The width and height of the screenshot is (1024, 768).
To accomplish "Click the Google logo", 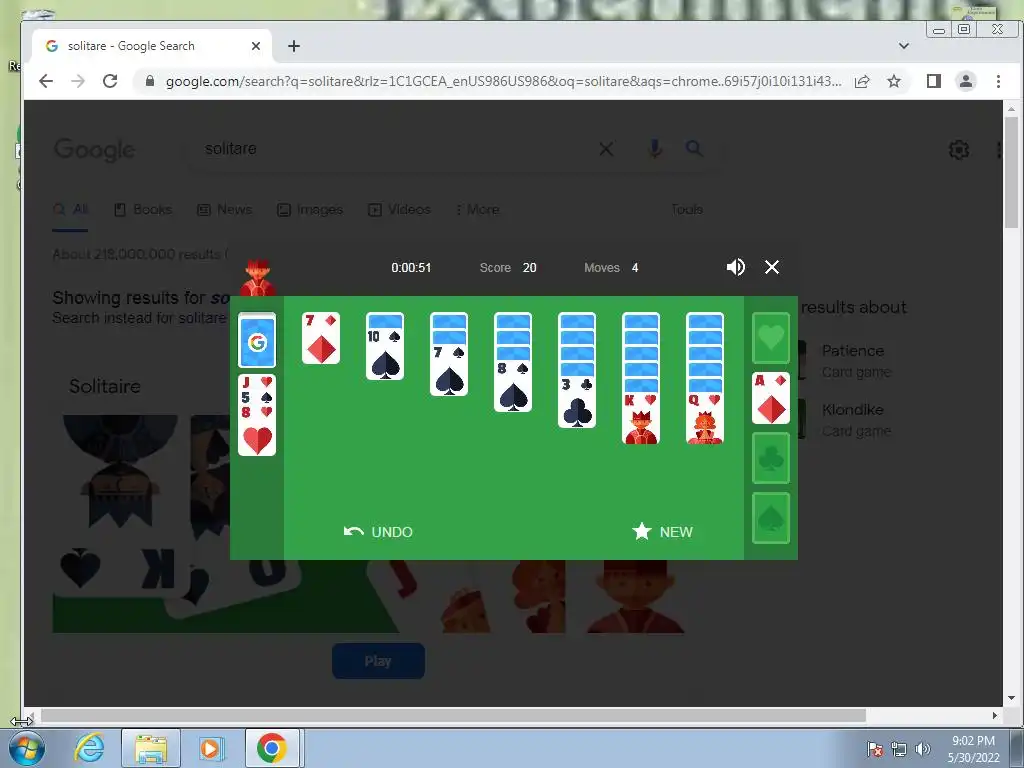I will (x=95, y=150).
